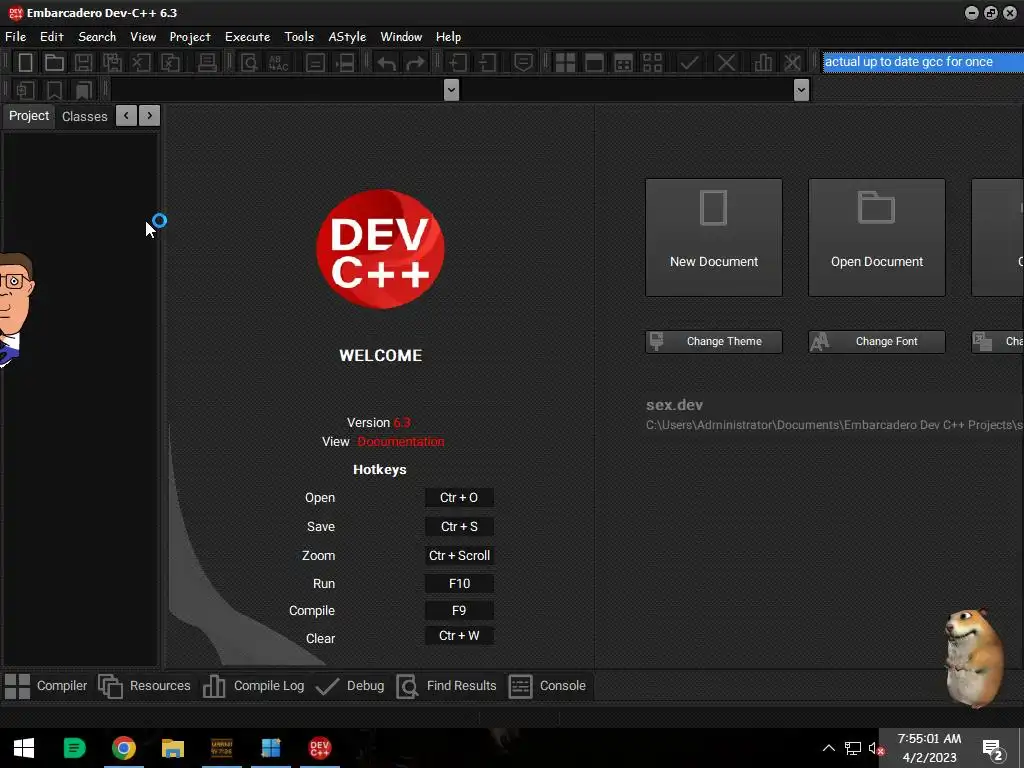Click the red 6.3 version link

coord(402,423)
